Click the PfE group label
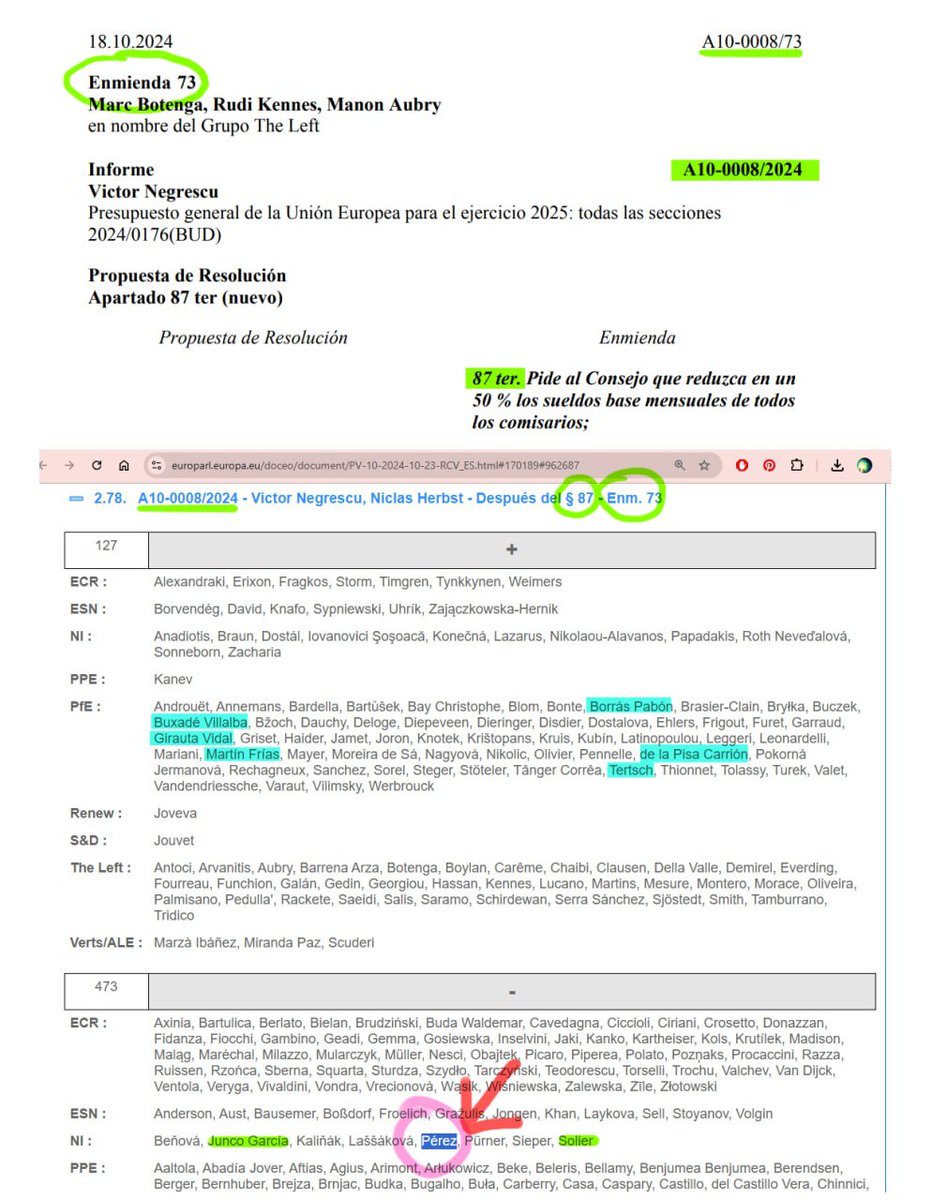 [88, 707]
